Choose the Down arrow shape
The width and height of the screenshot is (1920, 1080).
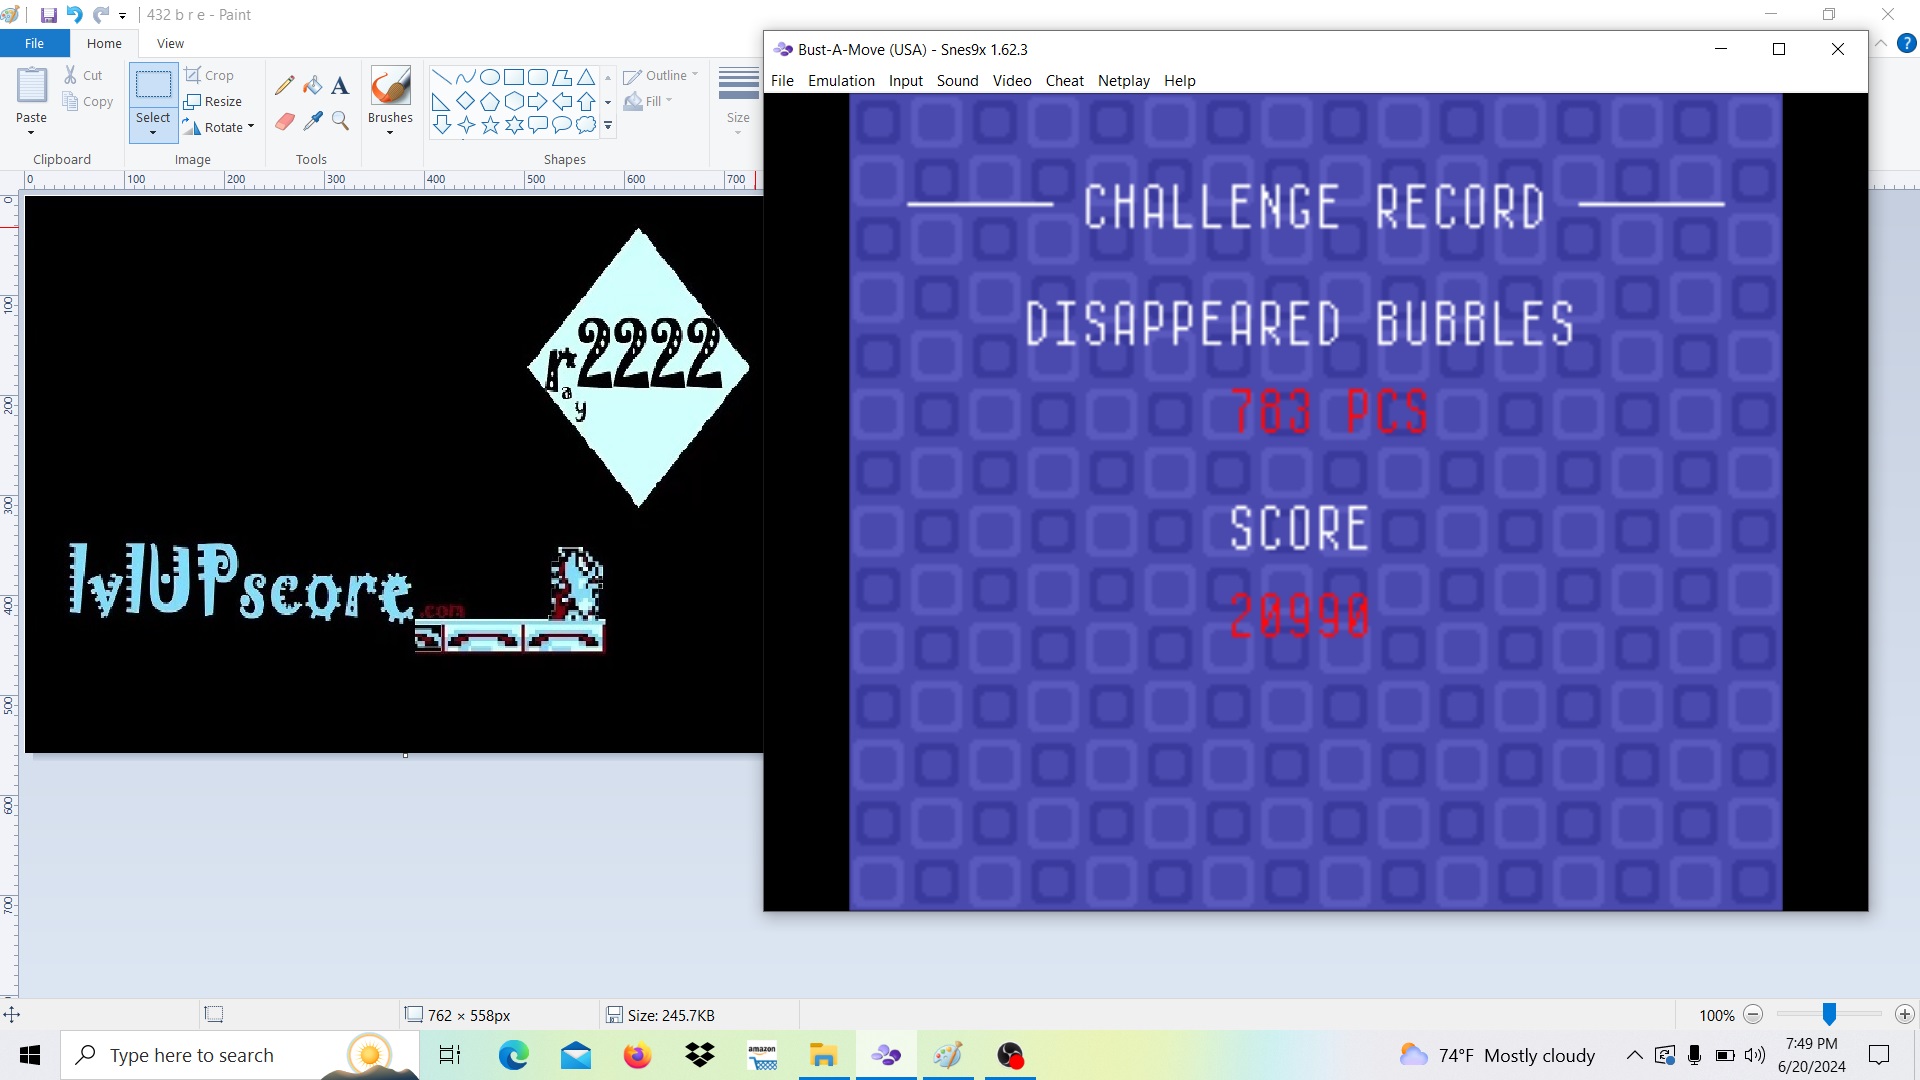[441, 125]
